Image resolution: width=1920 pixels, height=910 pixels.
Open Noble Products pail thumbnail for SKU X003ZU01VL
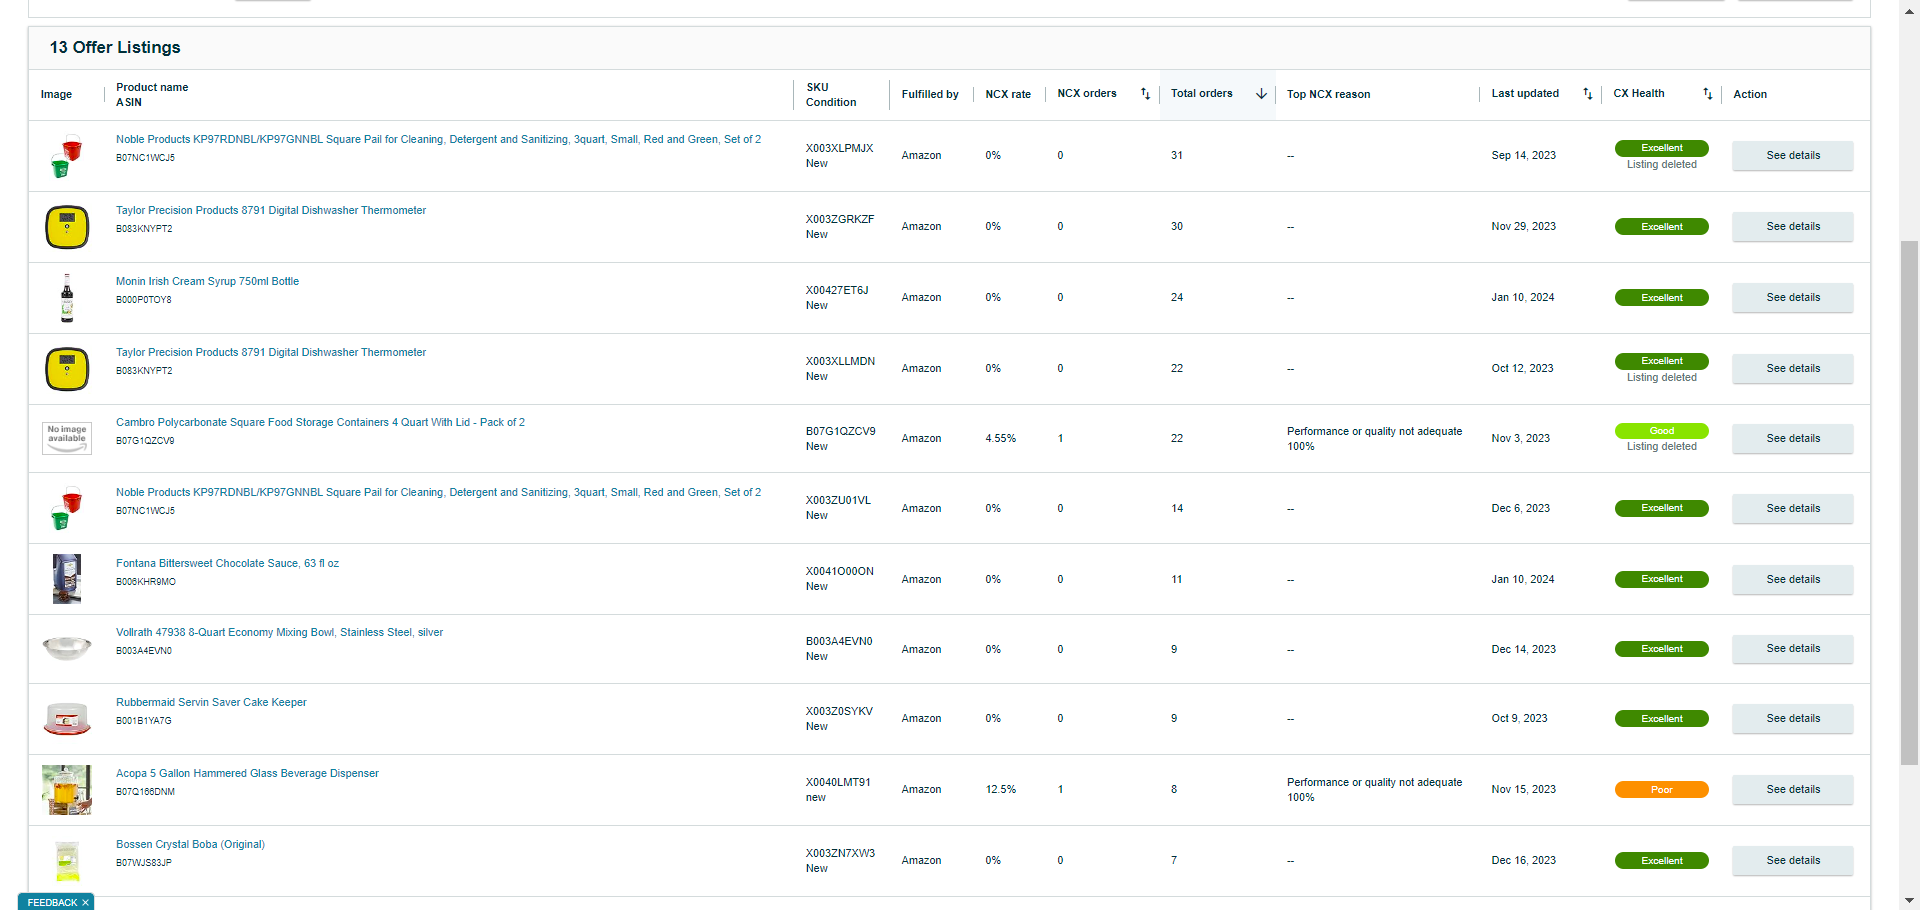[x=67, y=509]
